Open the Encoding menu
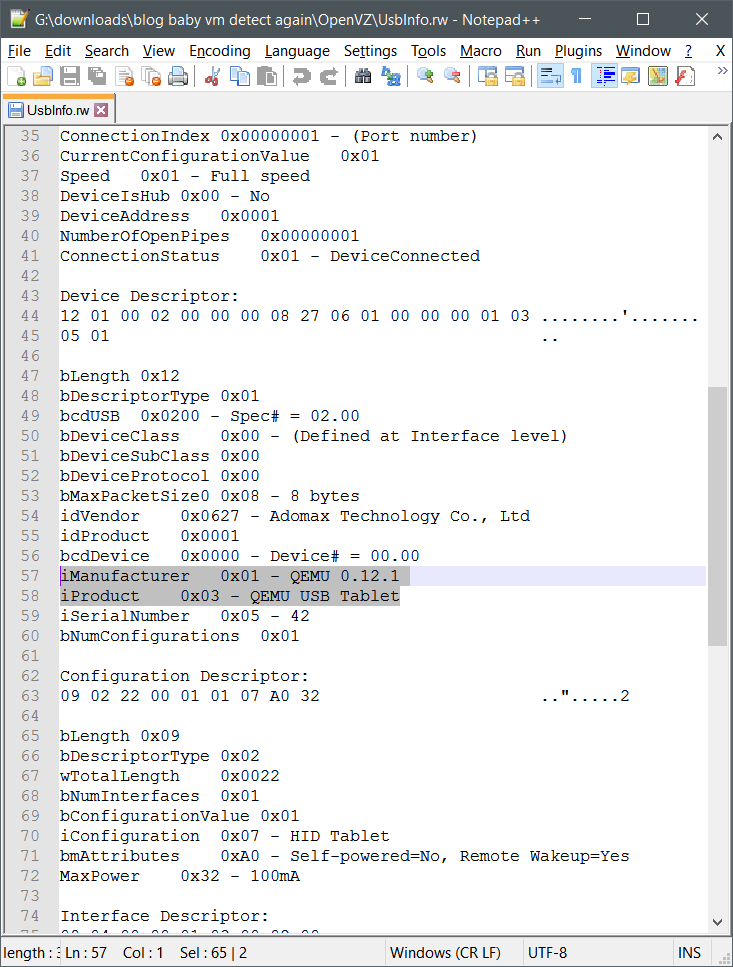Image resolution: width=733 pixels, height=967 pixels. tap(219, 51)
